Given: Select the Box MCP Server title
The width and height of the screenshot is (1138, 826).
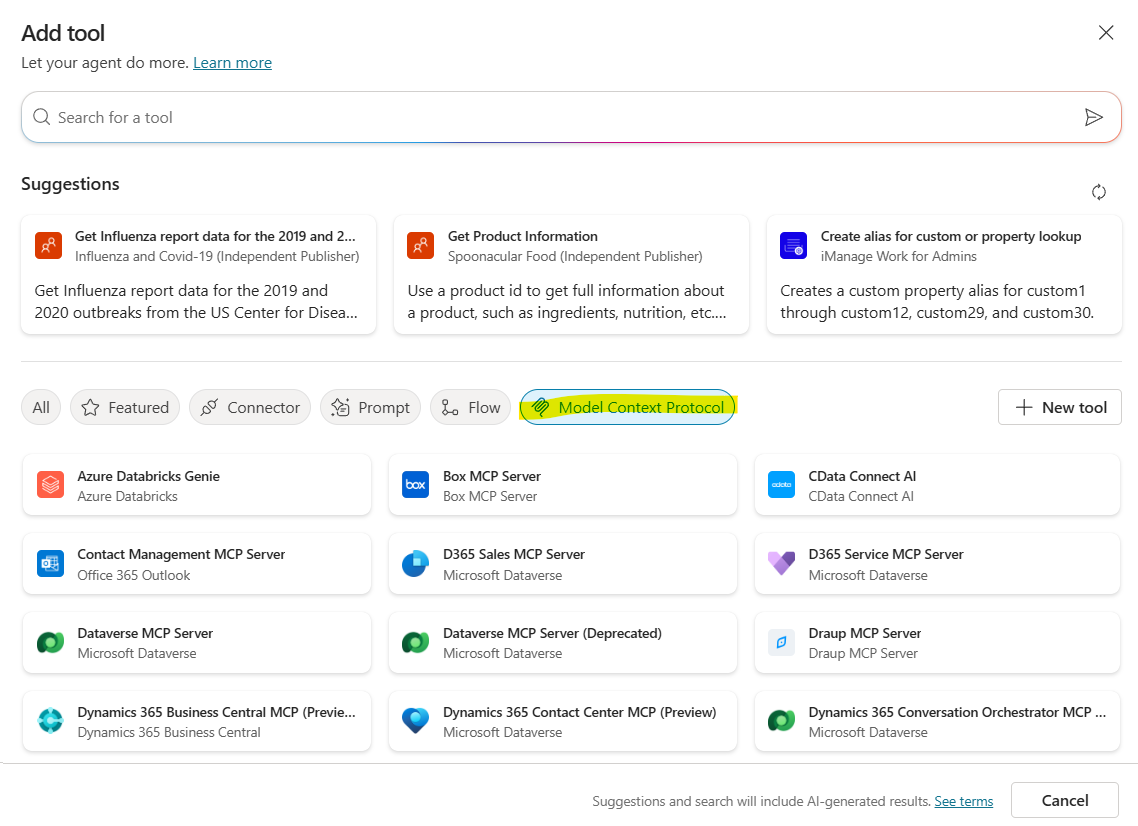Looking at the screenshot, I should [x=492, y=476].
